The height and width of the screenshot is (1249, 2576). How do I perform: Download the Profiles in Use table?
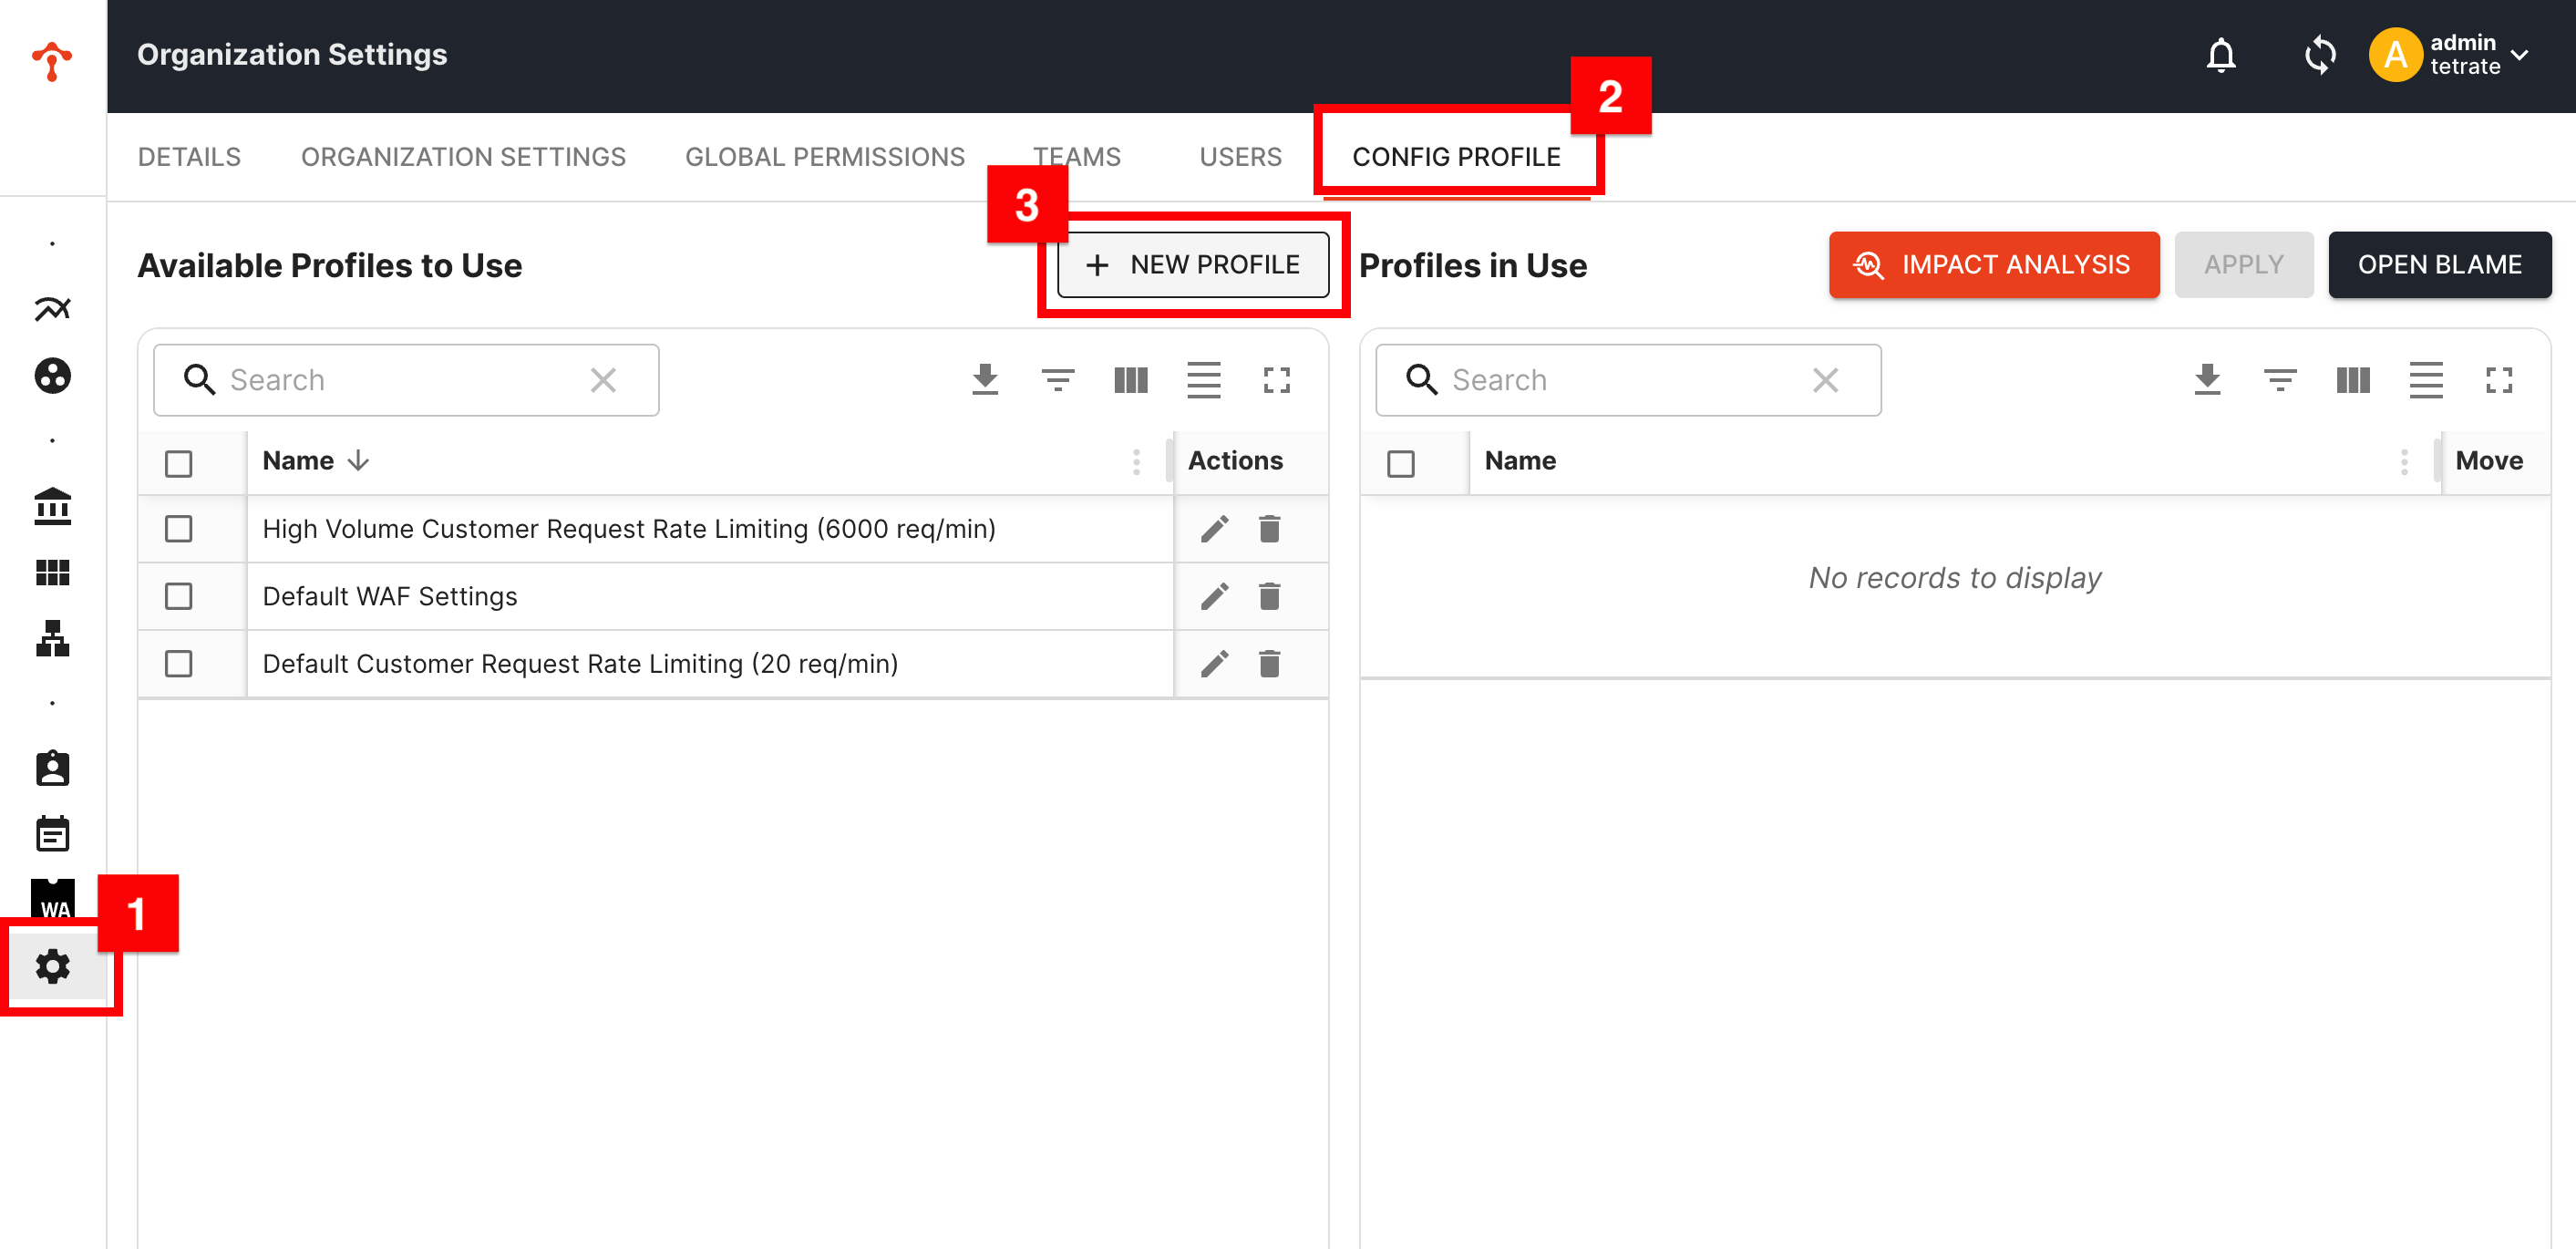(x=2207, y=380)
